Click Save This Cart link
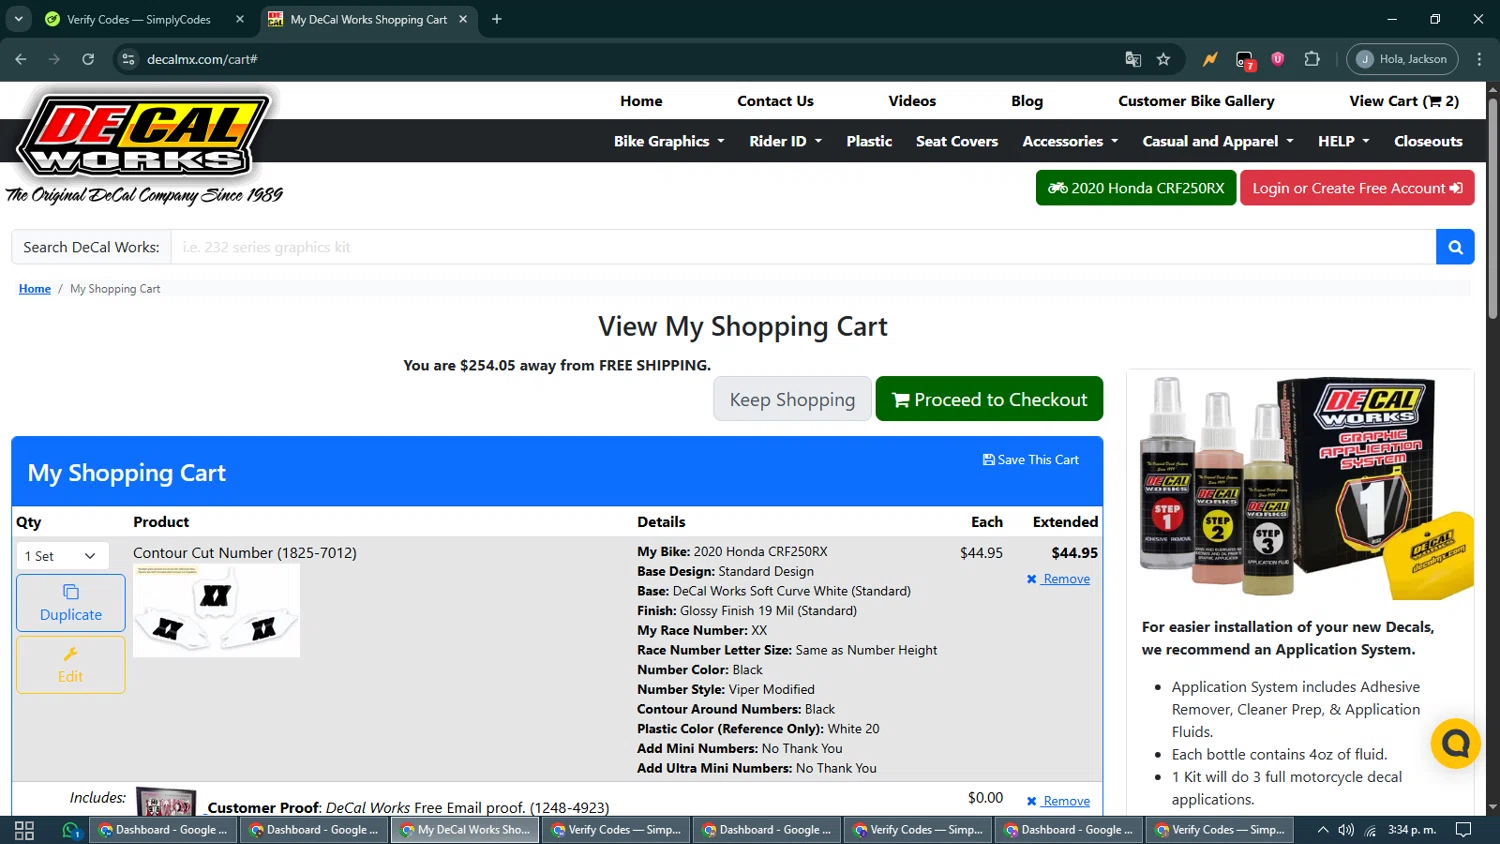Screen dimensions: 1500x844 pyautogui.click(x=1031, y=460)
